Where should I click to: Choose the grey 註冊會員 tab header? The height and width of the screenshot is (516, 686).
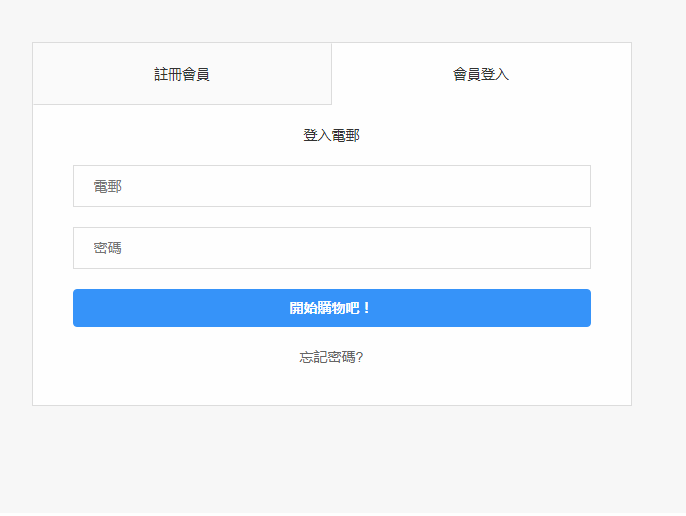[182, 74]
